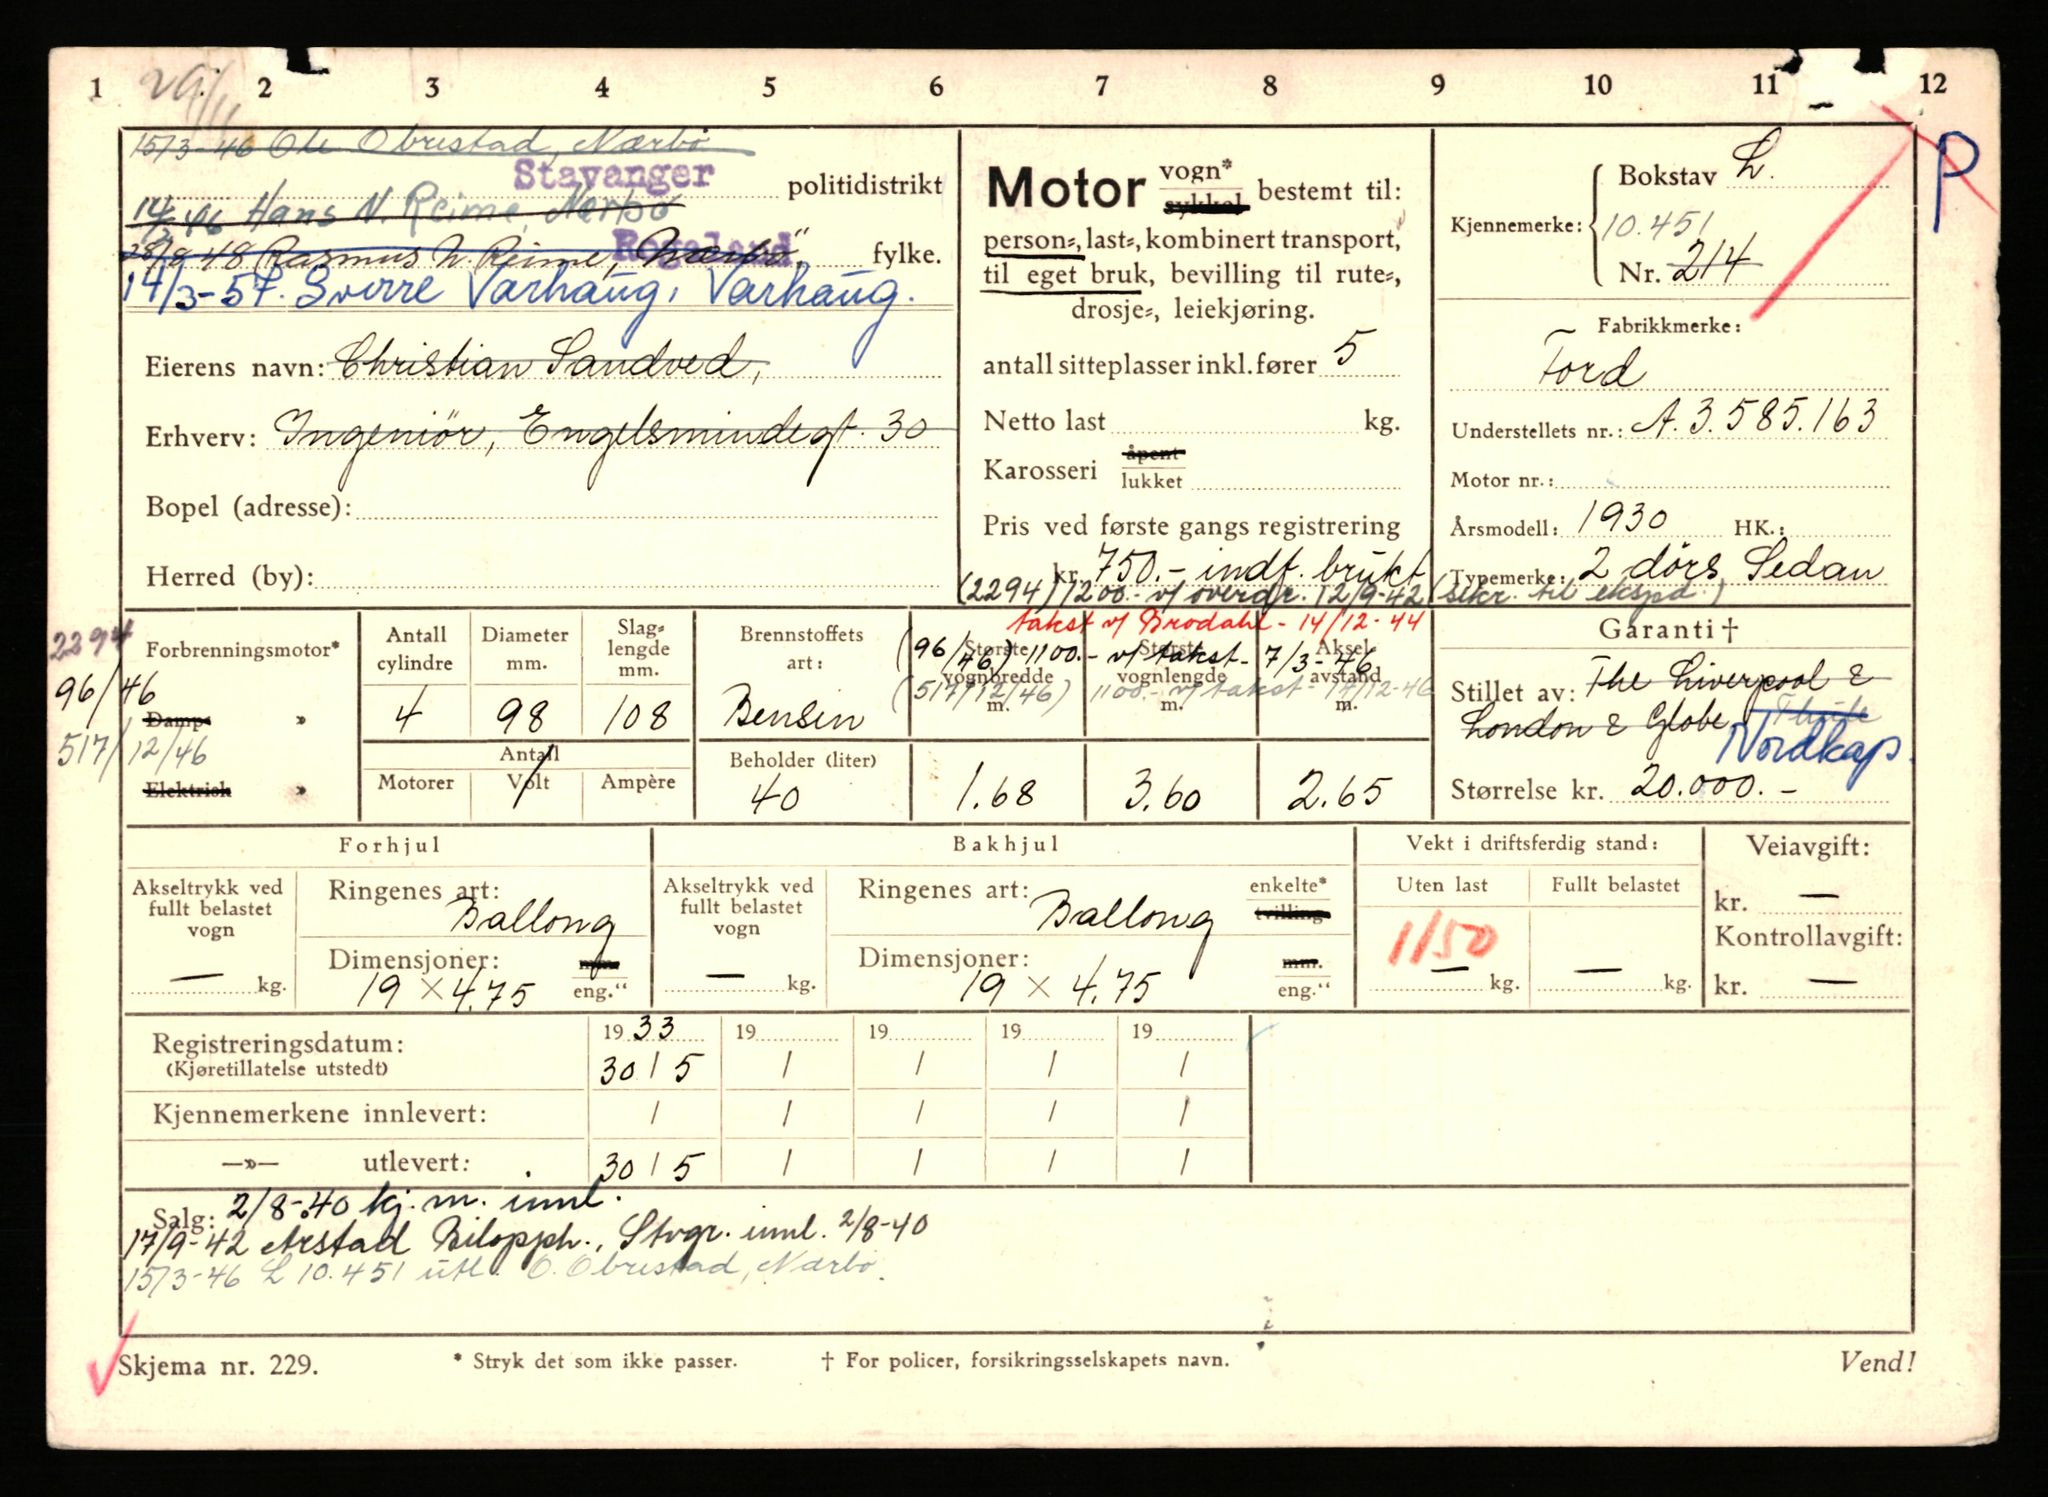Image resolution: width=2048 pixels, height=1497 pixels.
Task: Click the Forhjul tyre type 'Ballong'
Action: pos(534,920)
